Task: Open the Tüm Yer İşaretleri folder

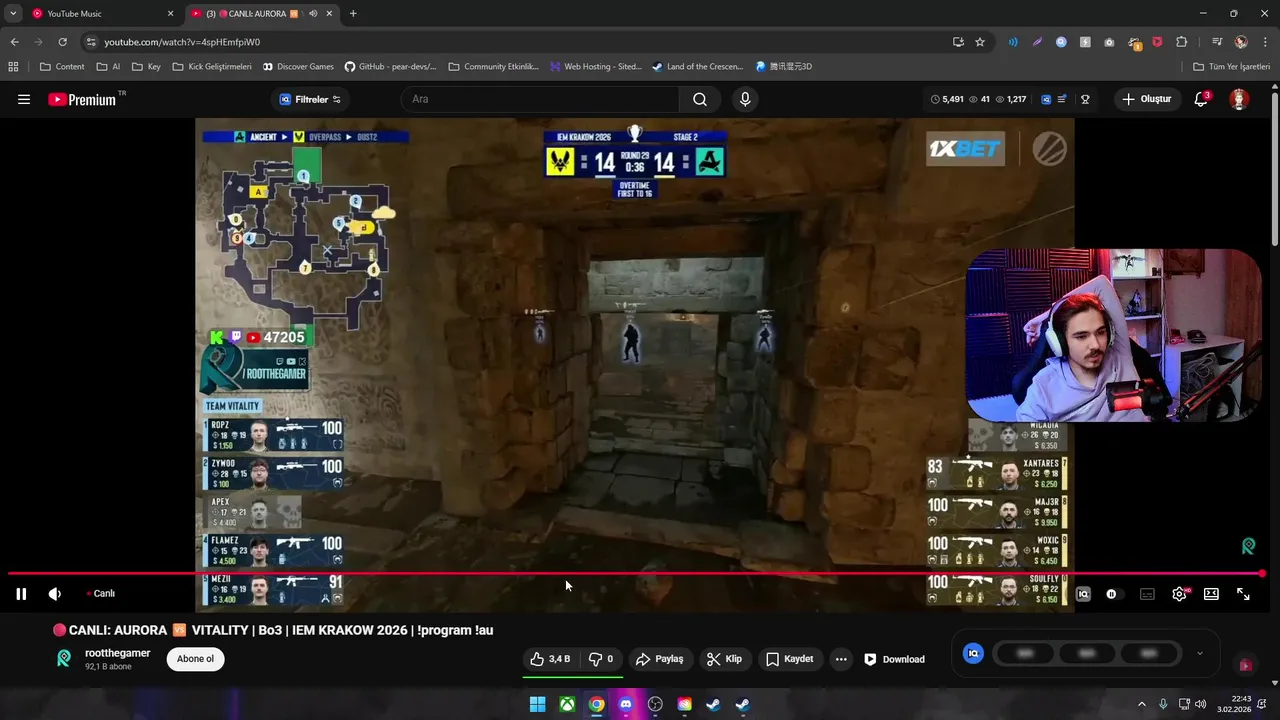Action: click(x=1232, y=67)
